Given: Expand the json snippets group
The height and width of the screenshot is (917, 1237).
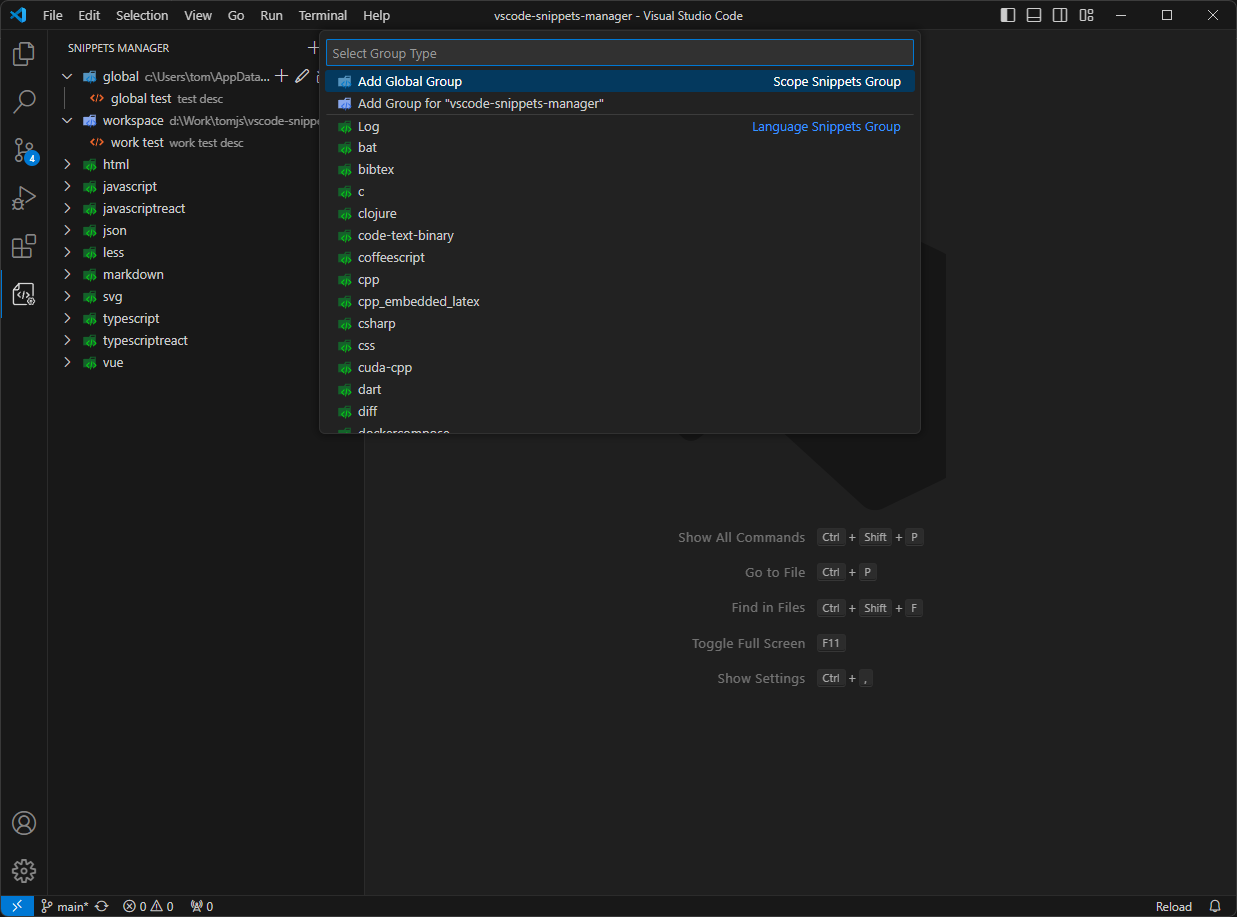Looking at the screenshot, I should point(68,230).
